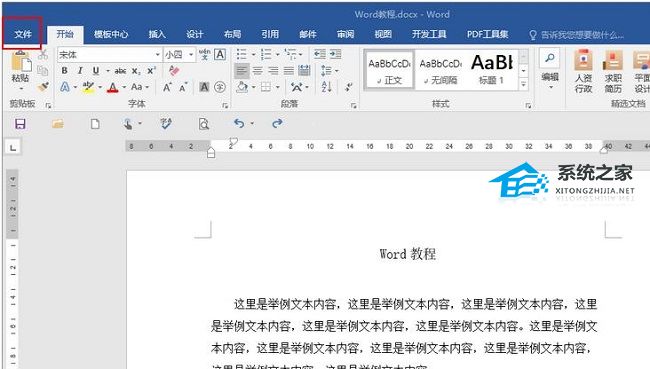Open underline style dropdown arrow

tap(108, 71)
